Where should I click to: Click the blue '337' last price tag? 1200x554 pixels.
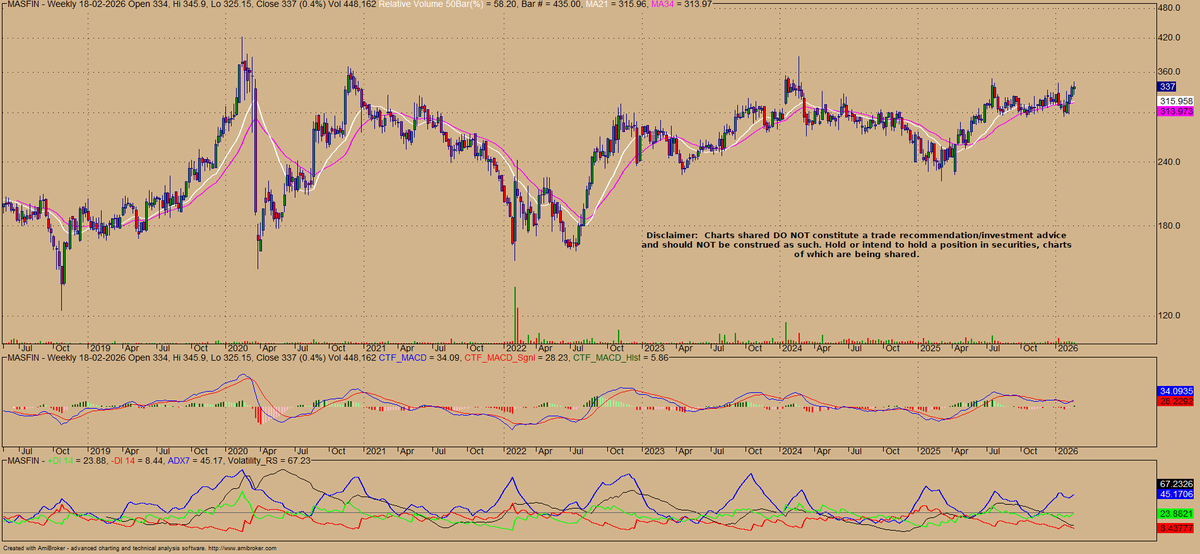[1168, 87]
